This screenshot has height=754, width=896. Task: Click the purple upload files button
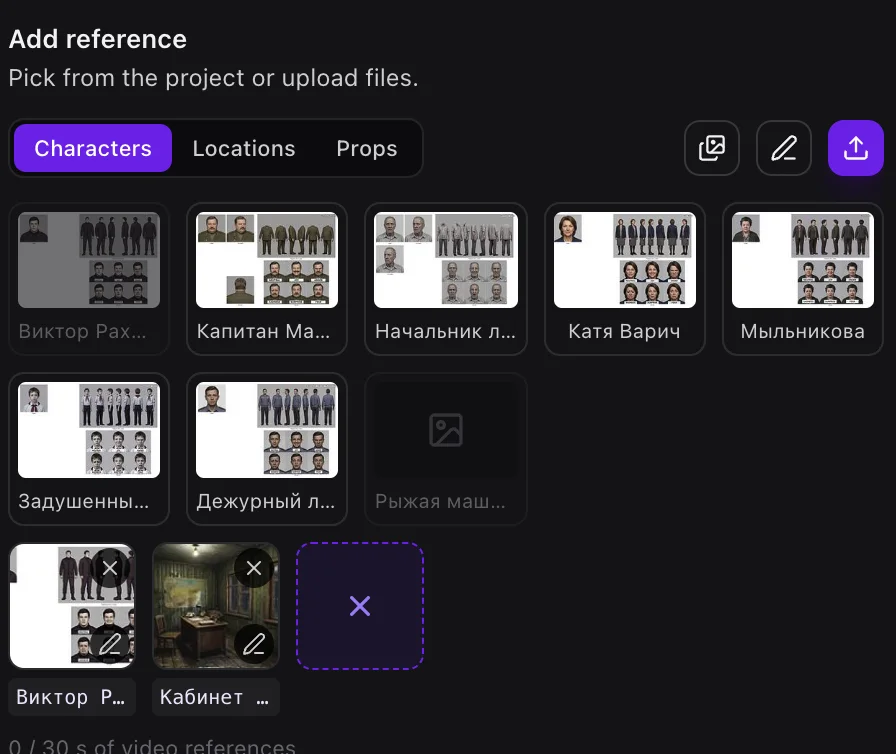pyautogui.click(x=855, y=148)
